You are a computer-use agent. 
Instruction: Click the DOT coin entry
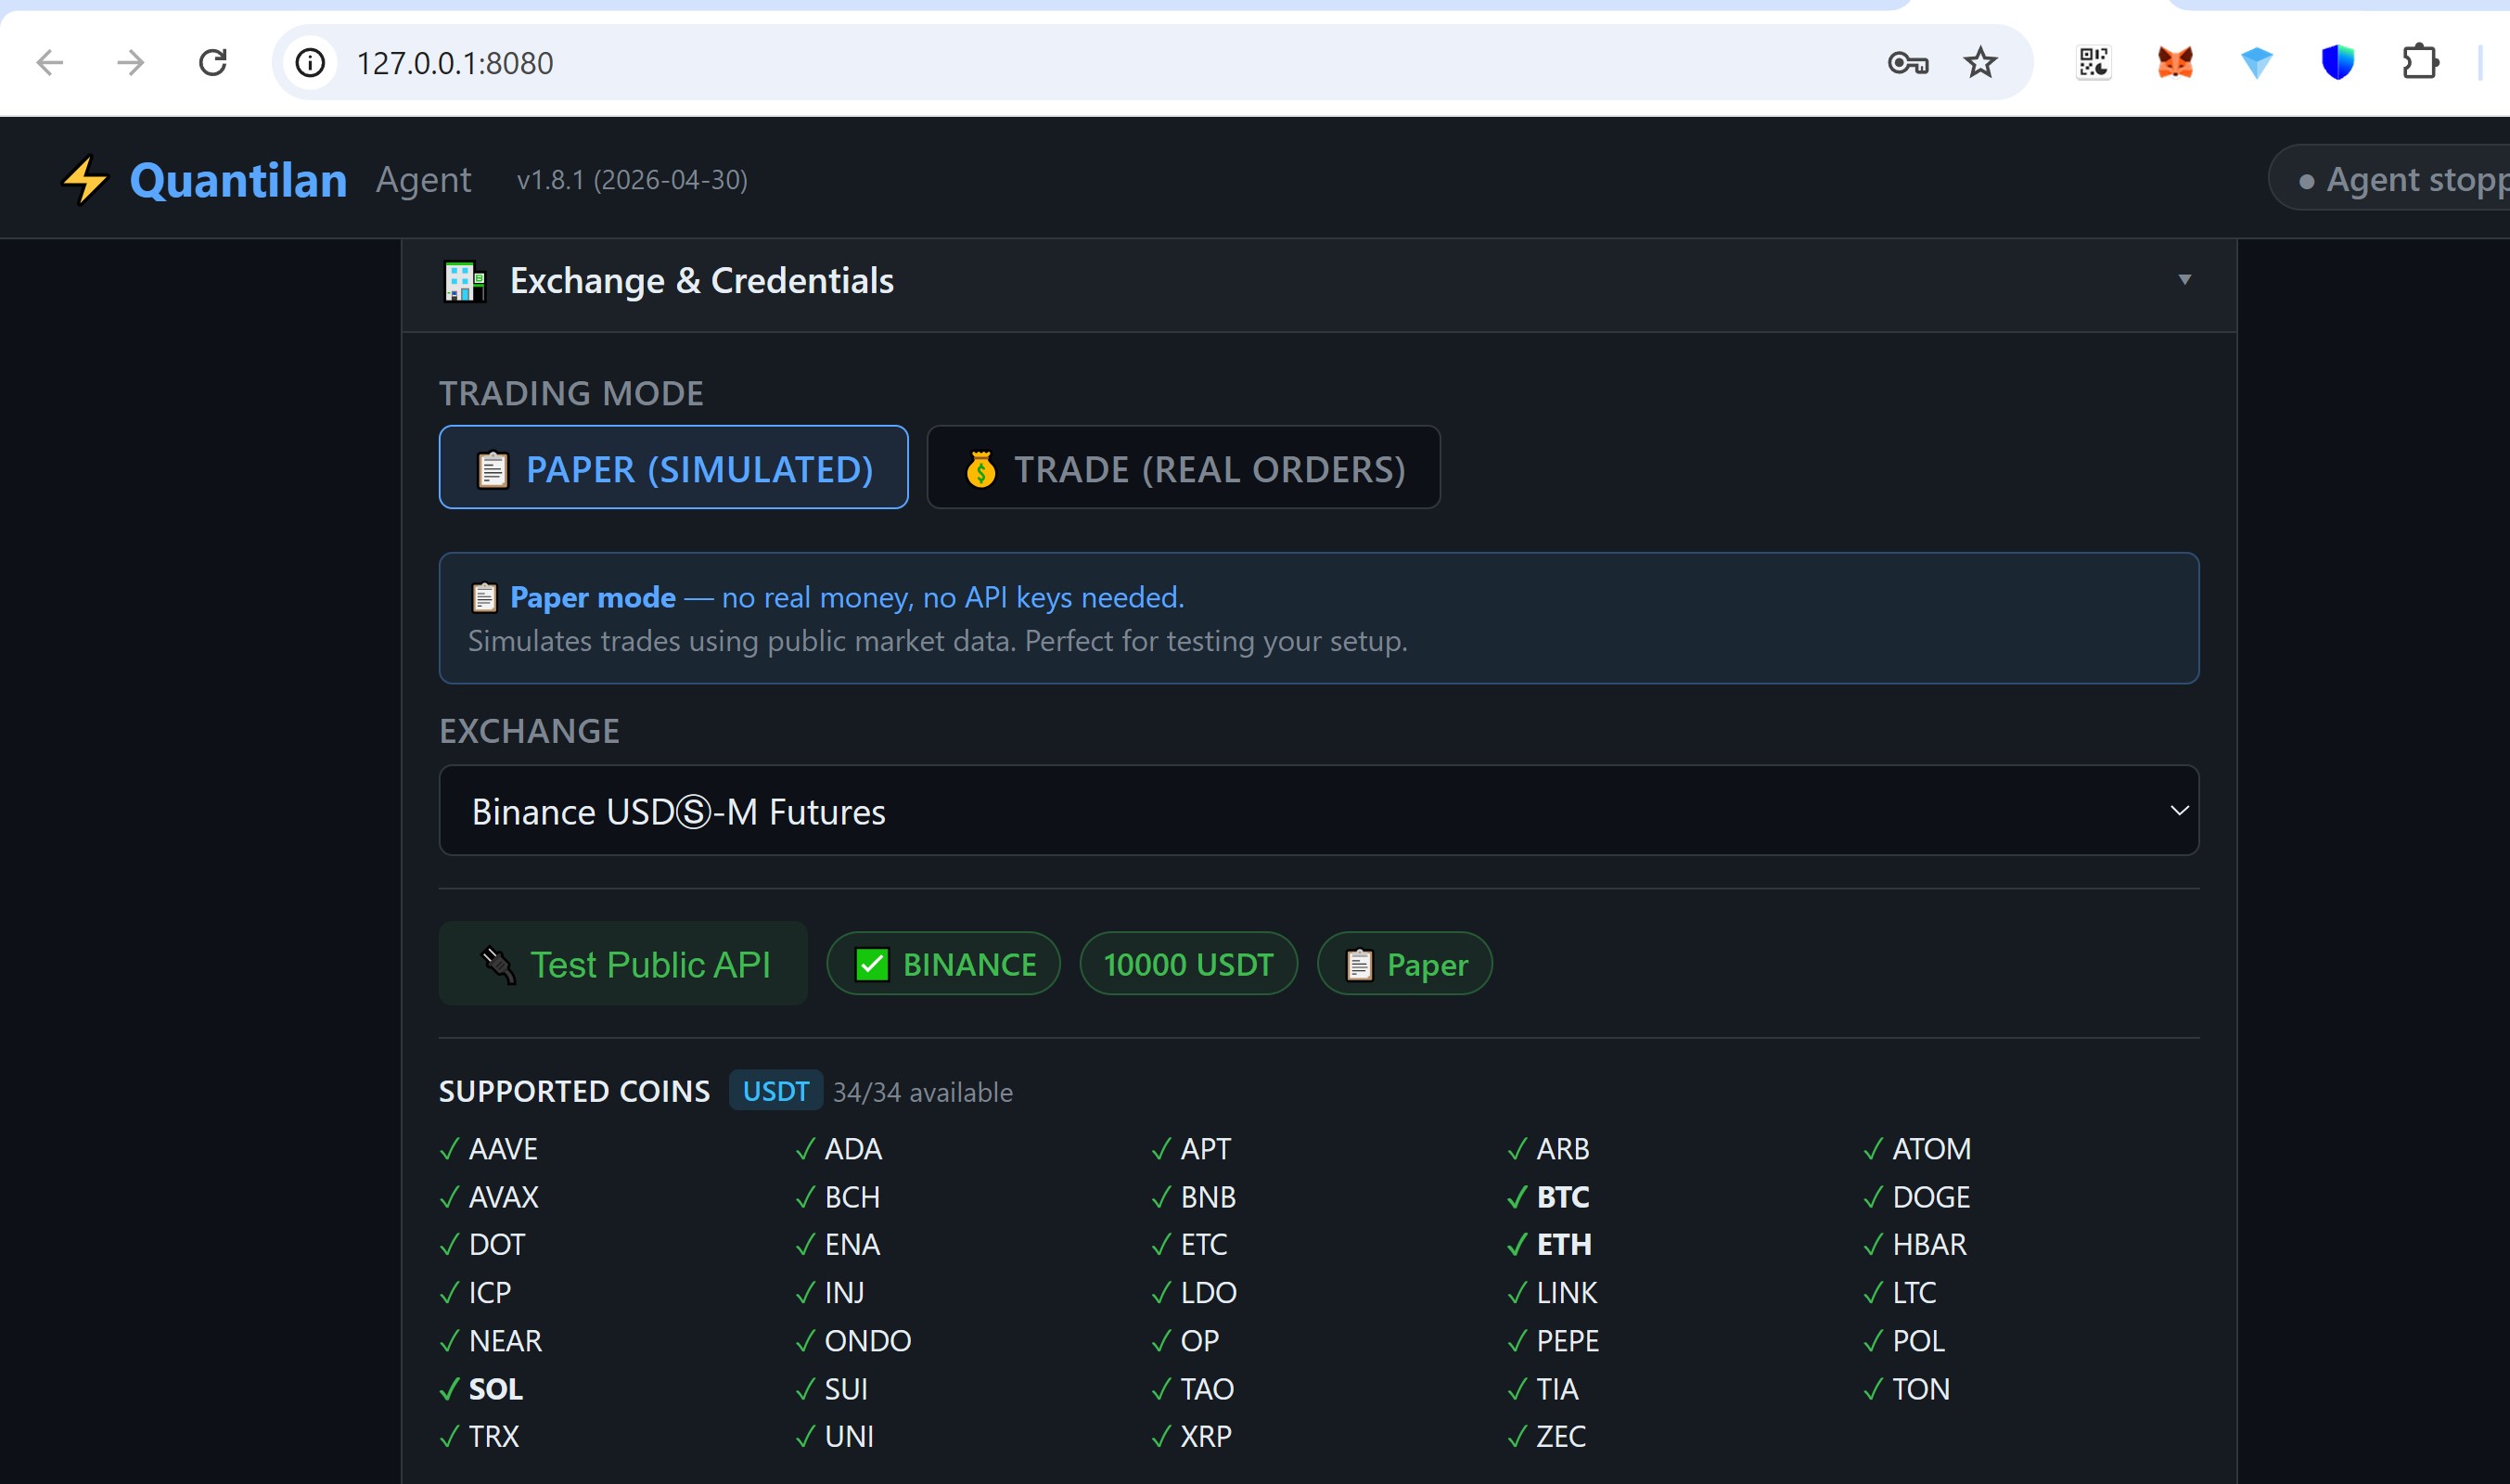tap(482, 1244)
